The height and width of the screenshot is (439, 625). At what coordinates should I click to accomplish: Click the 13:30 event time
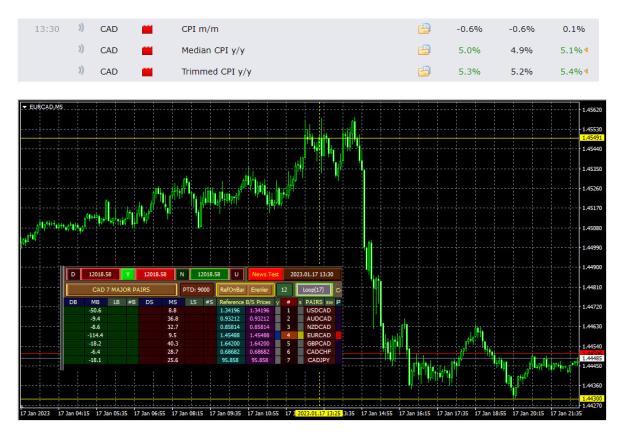point(47,29)
